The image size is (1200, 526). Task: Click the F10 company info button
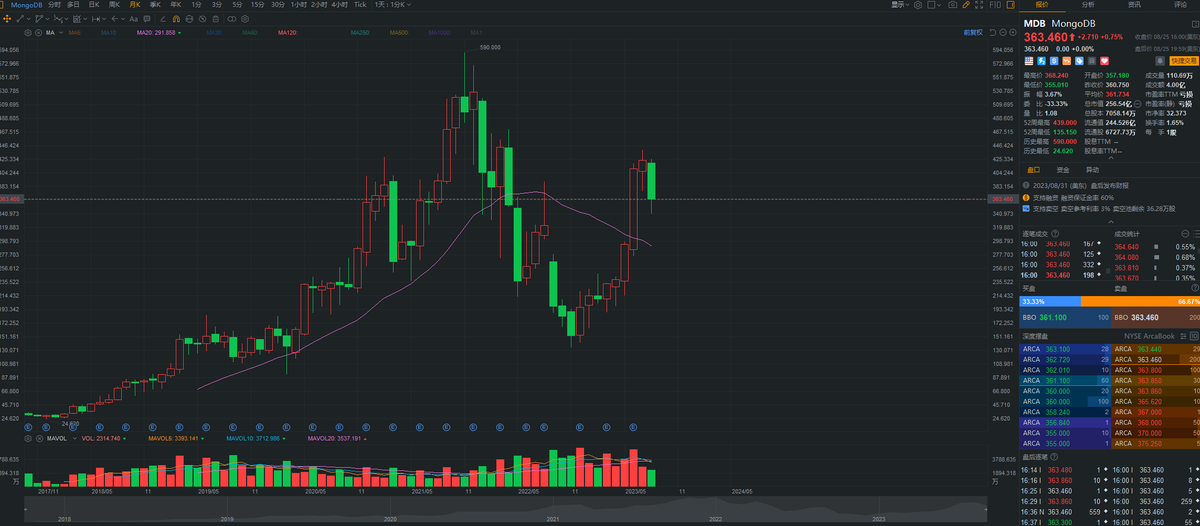pos(995,5)
